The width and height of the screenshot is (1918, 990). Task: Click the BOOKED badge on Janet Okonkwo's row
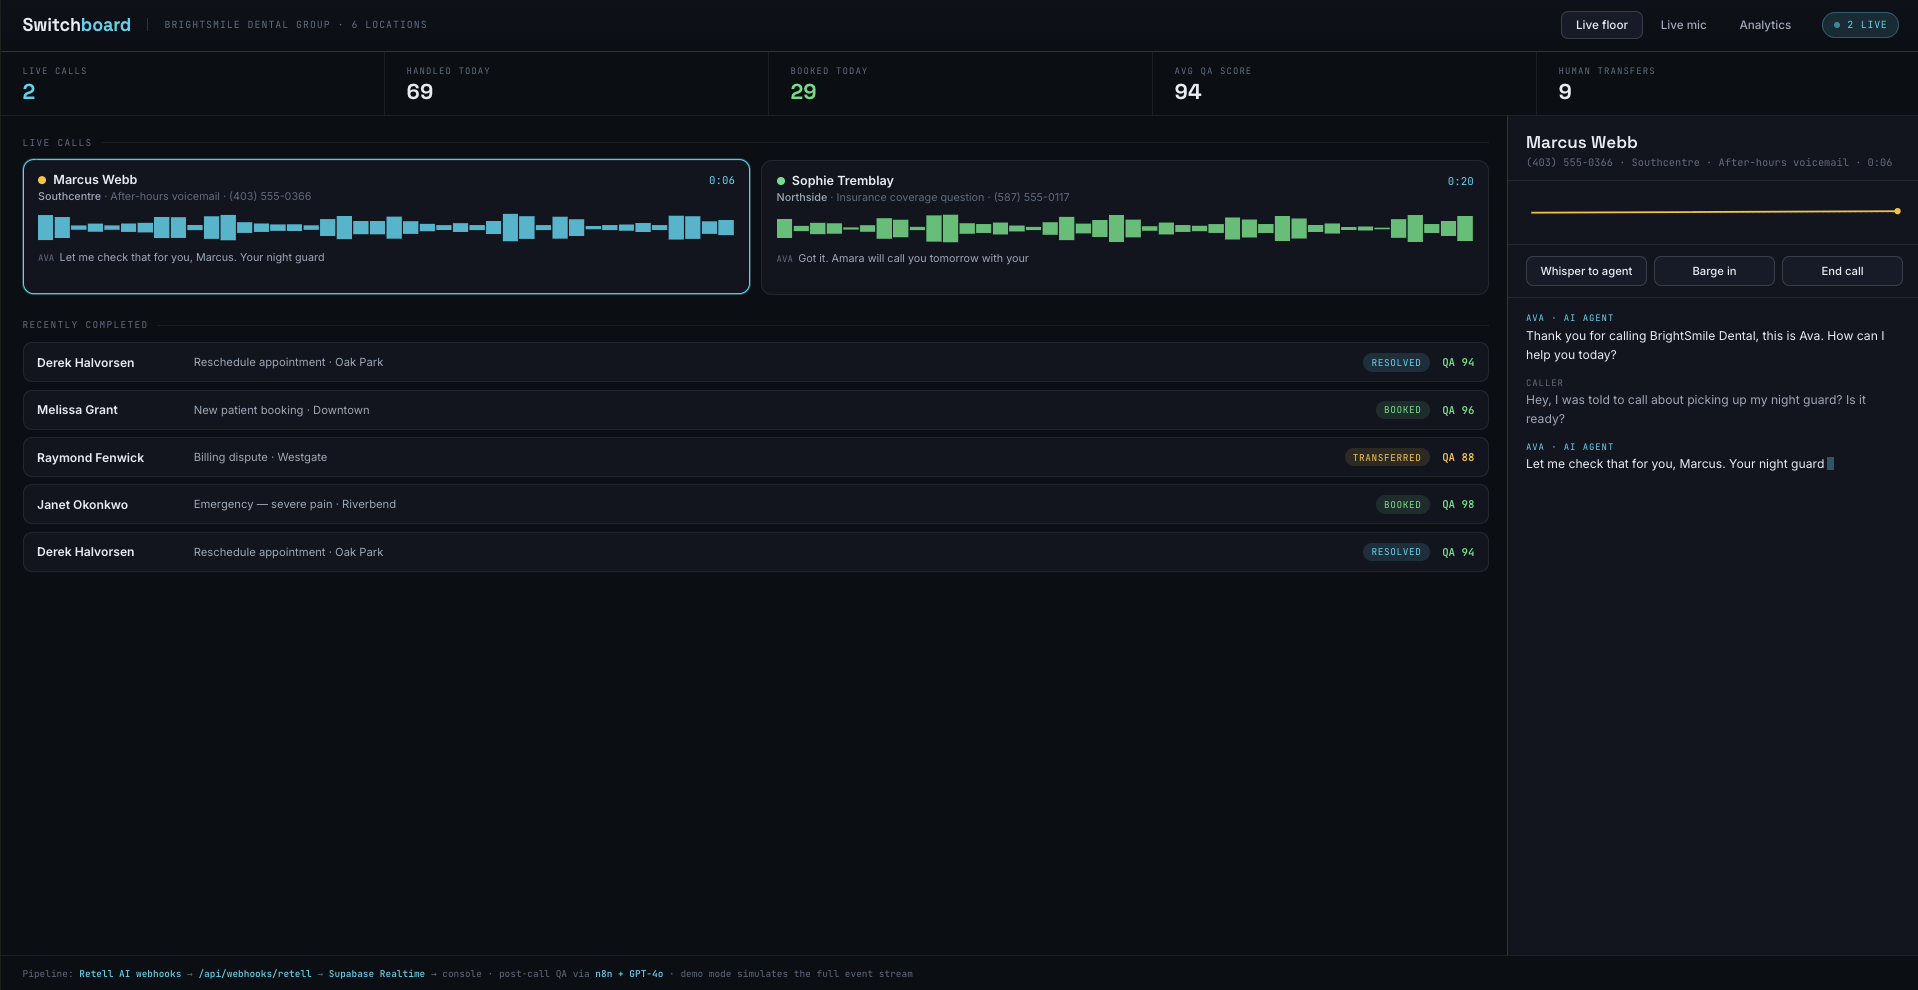coord(1402,505)
